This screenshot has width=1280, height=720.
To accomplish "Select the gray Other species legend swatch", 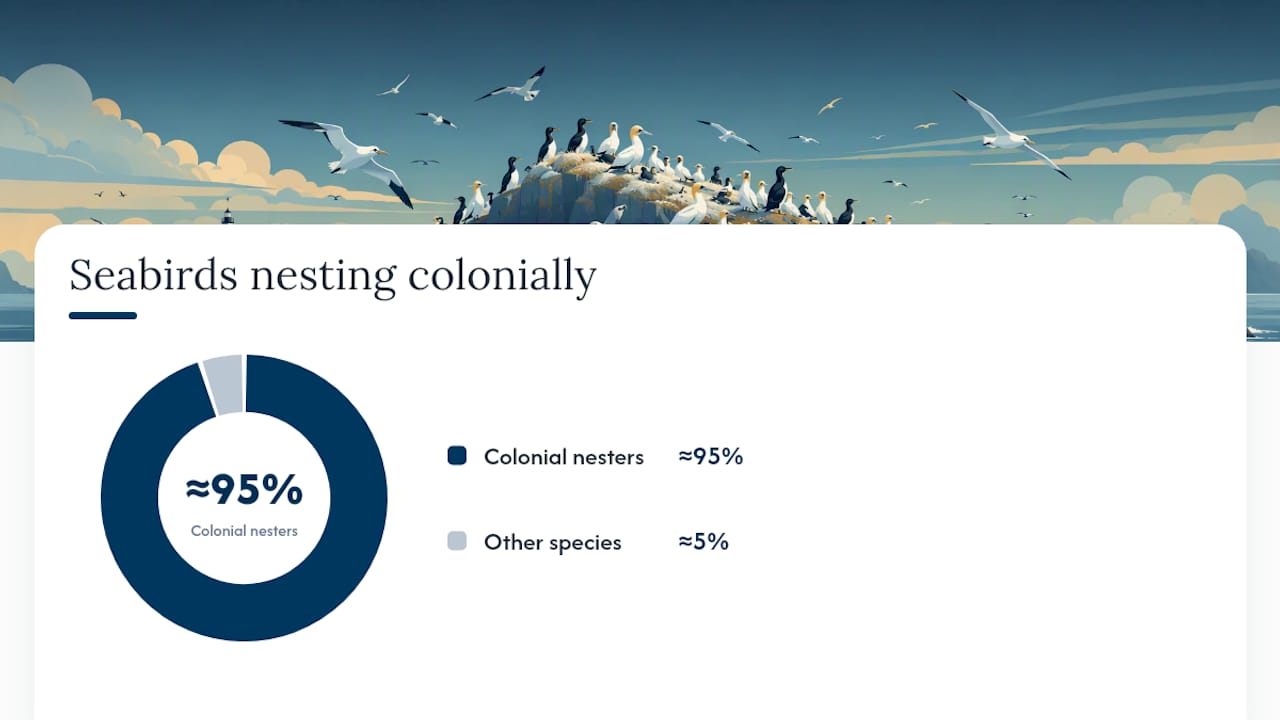I will pyautogui.click(x=457, y=541).
